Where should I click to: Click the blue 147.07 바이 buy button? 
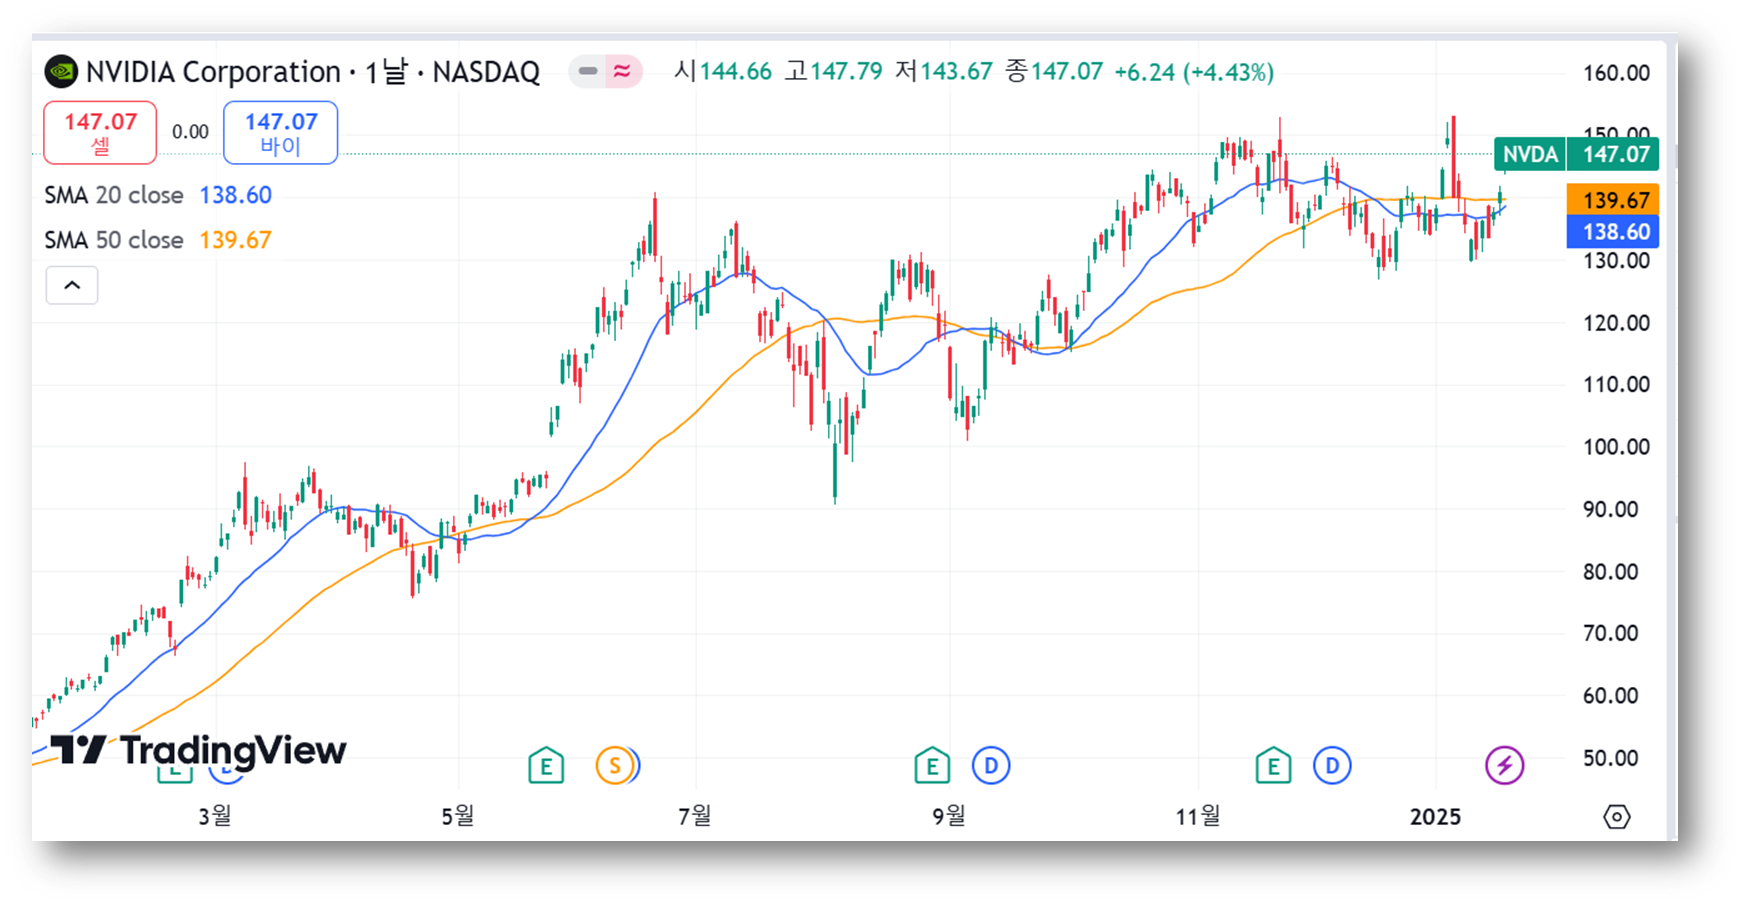pos(280,132)
